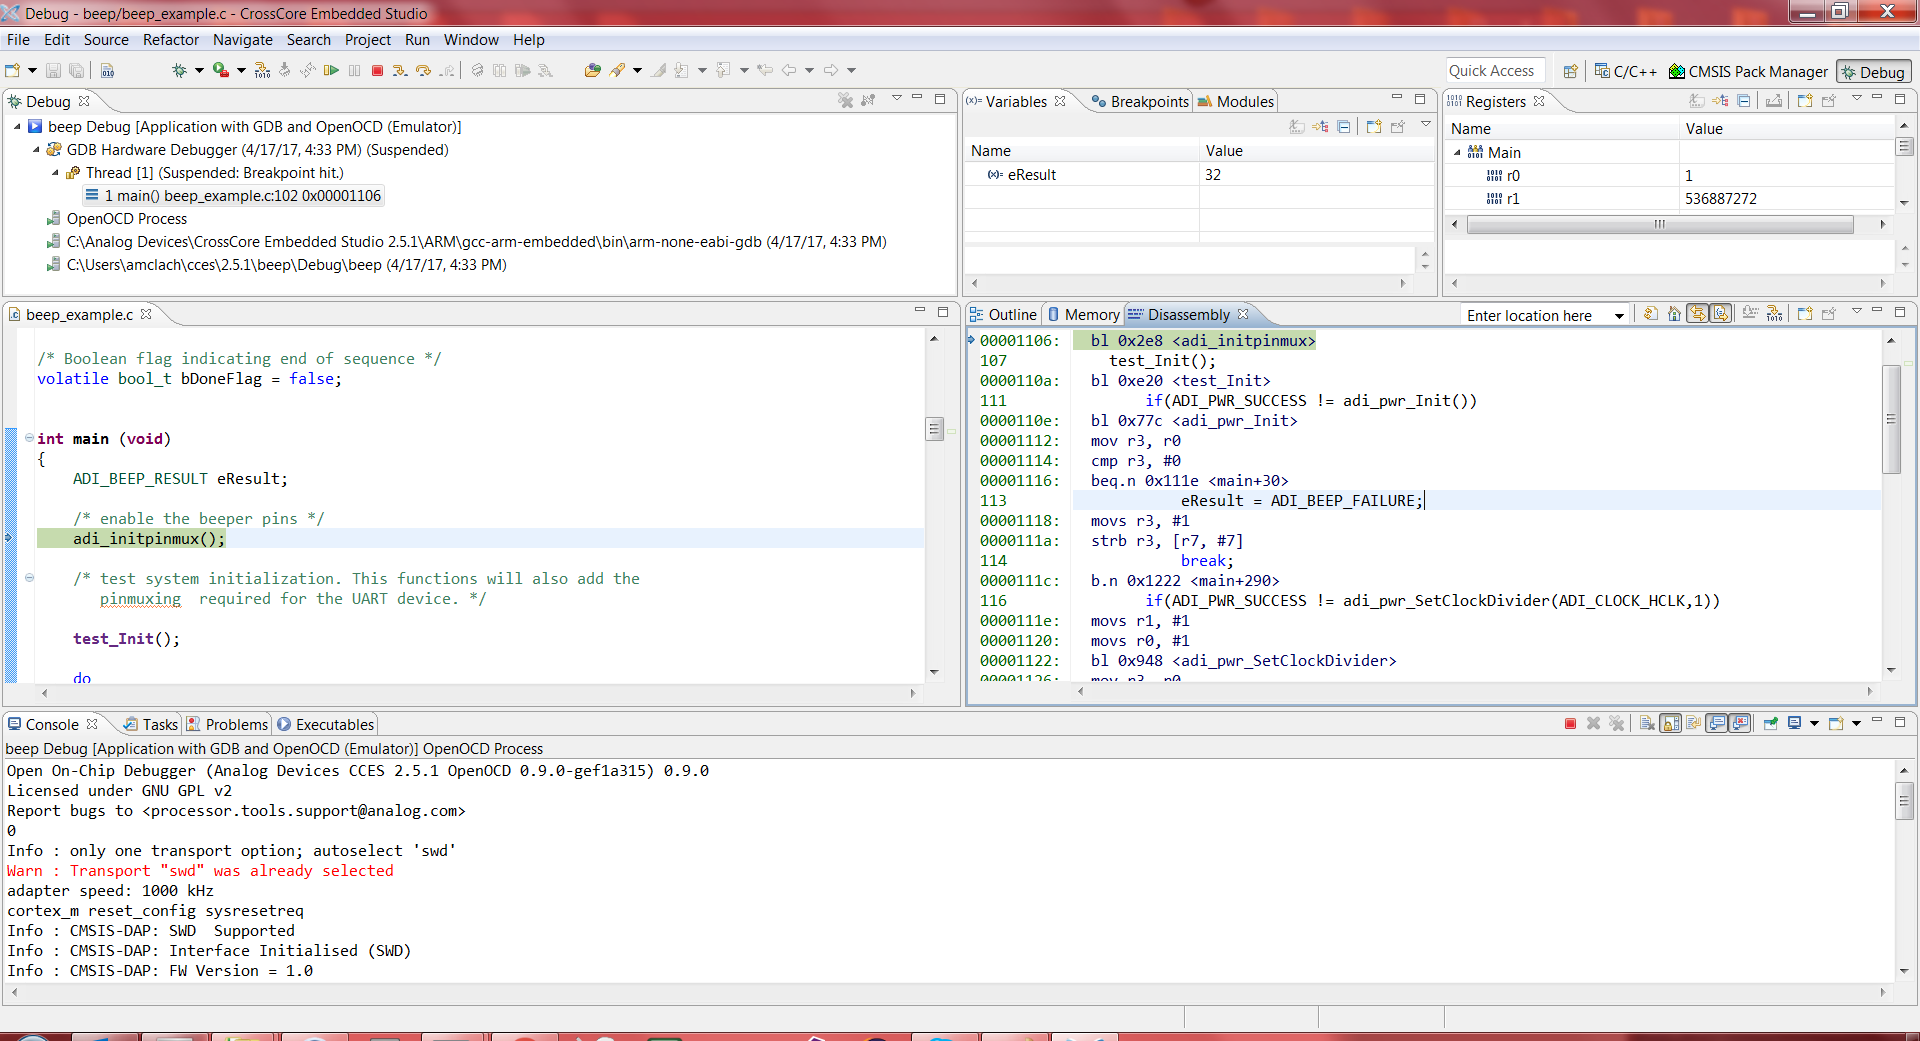Toggle Word Wrap in the Console
The height and width of the screenshot is (1041, 1920).
[1693, 723]
